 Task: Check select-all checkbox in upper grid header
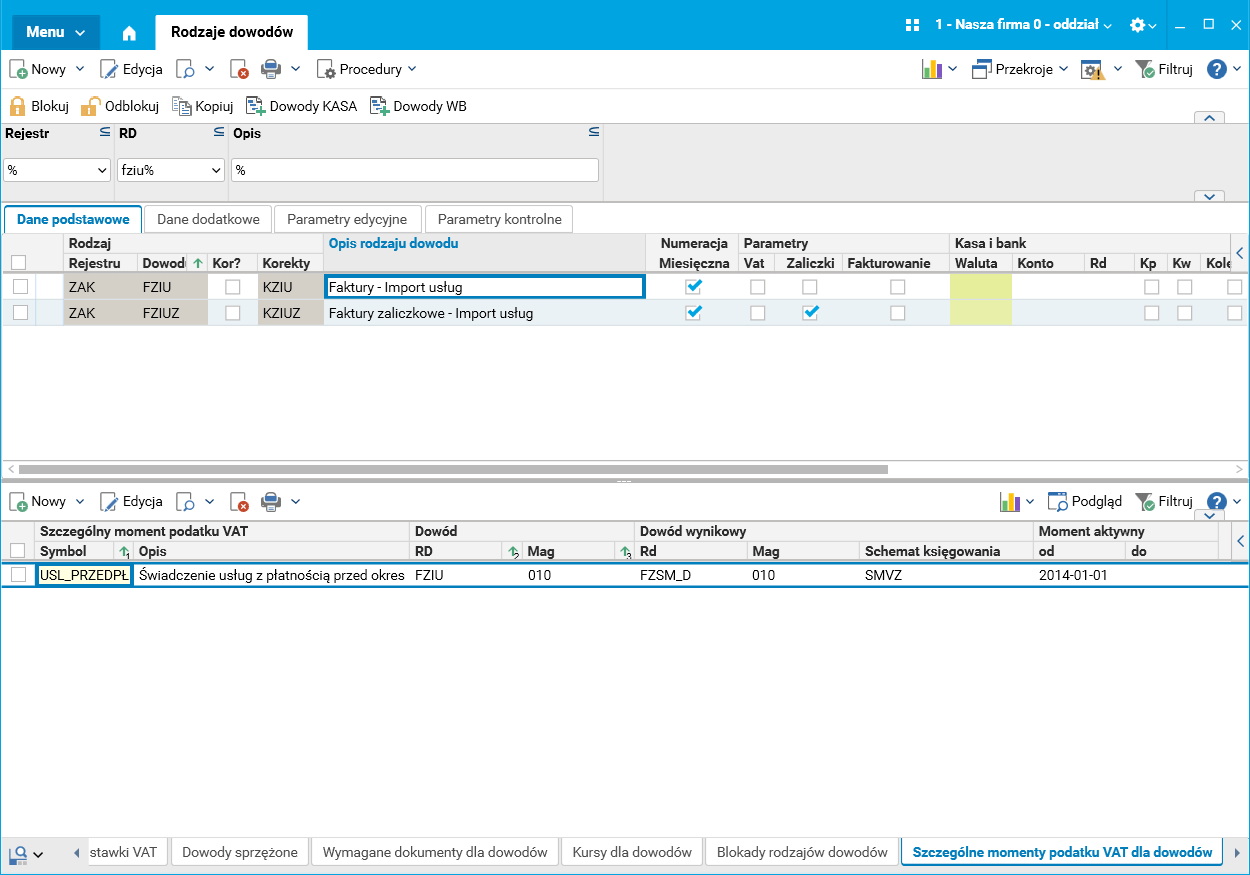click(x=18, y=262)
